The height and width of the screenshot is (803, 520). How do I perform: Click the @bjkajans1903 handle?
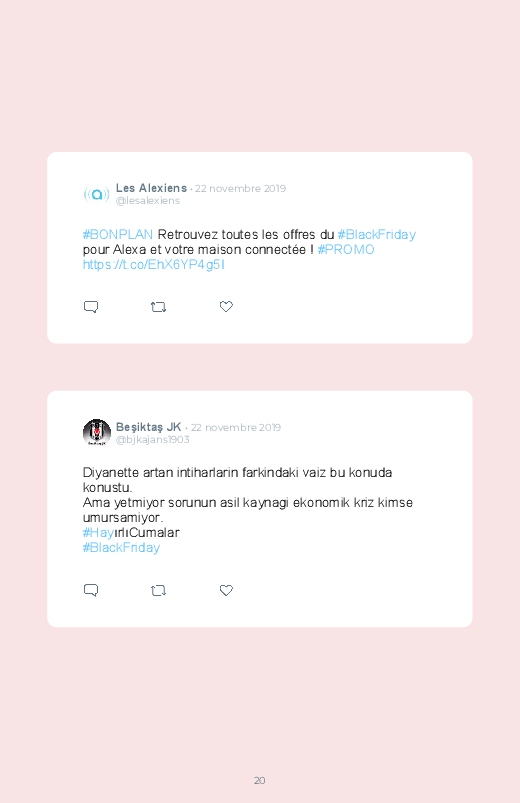(x=153, y=439)
